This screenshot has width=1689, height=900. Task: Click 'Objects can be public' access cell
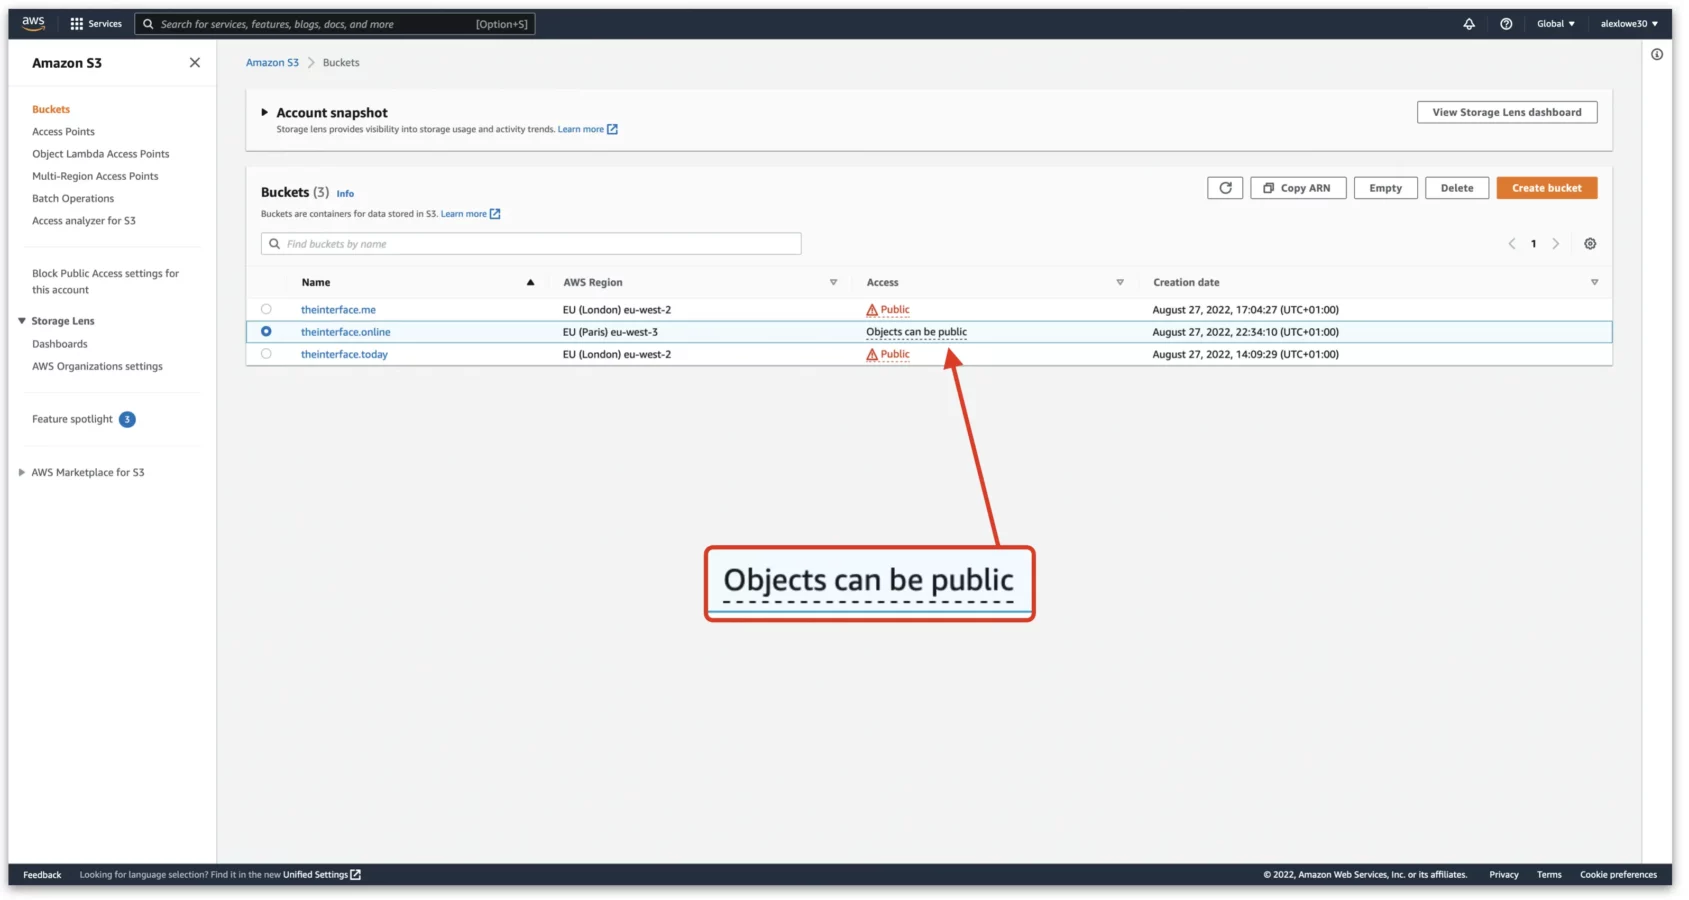point(916,332)
